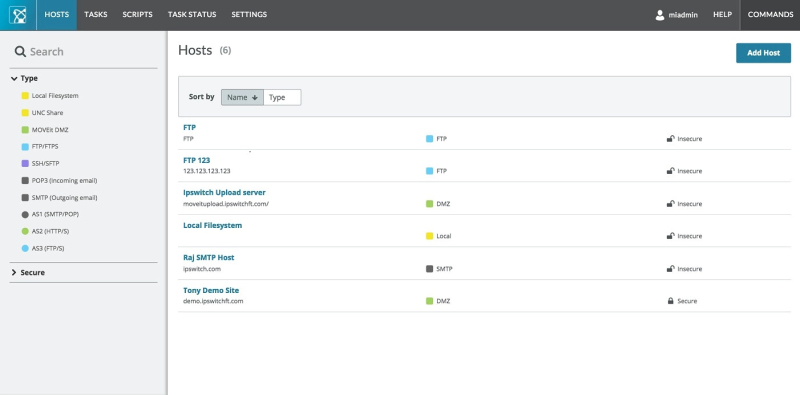Open the FTP host link
The width and height of the screenshot is (800, 395).
point(189,128)
